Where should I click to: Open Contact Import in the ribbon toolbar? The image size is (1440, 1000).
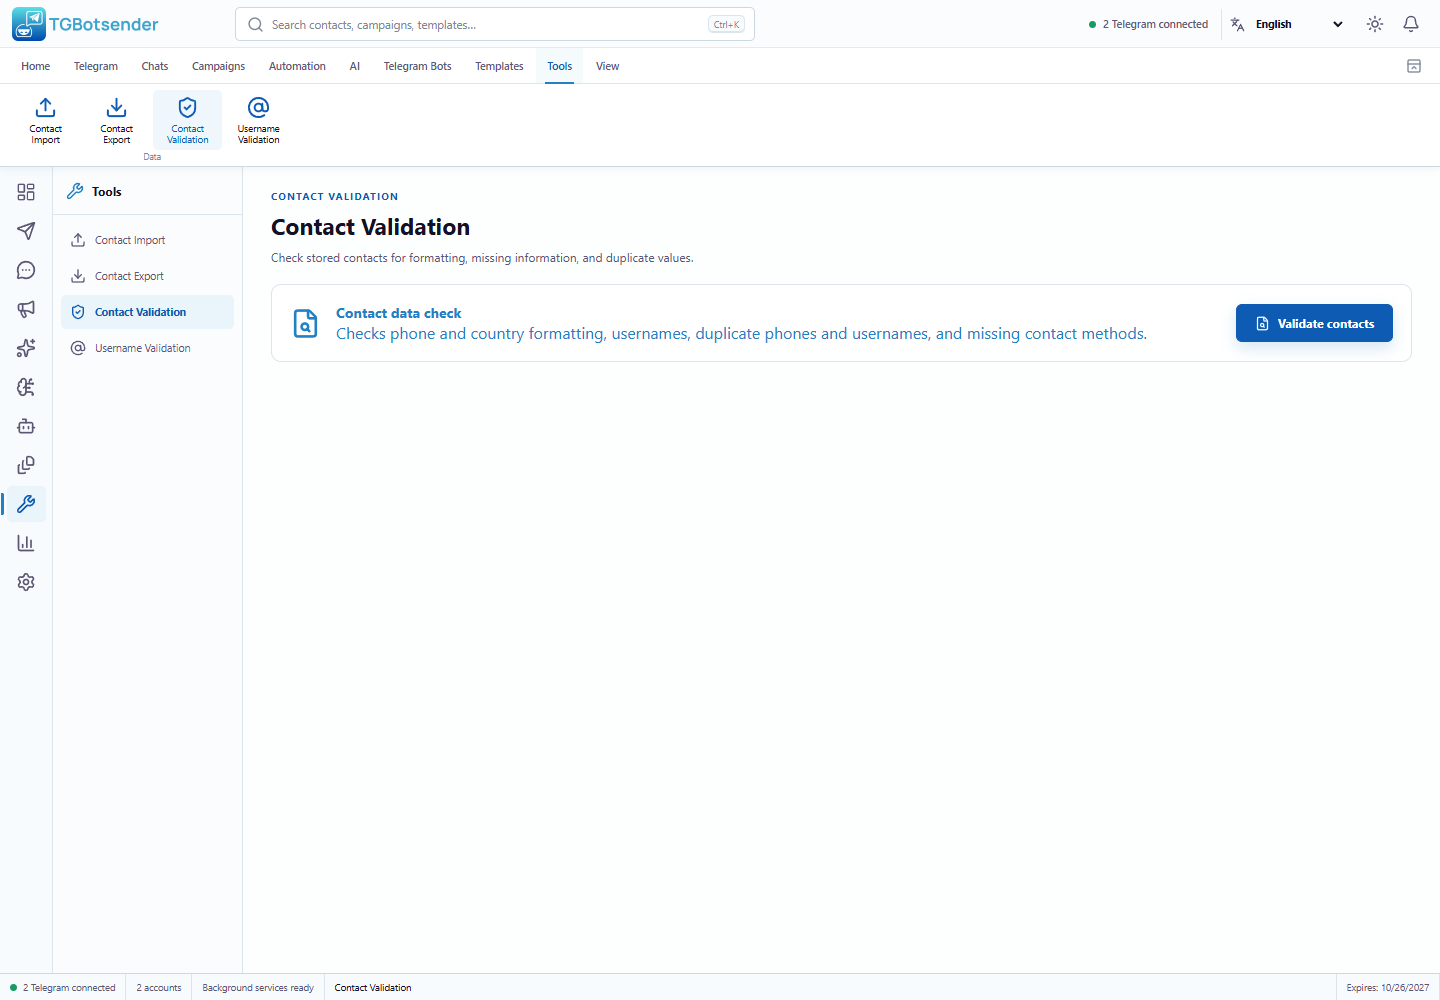46,120
